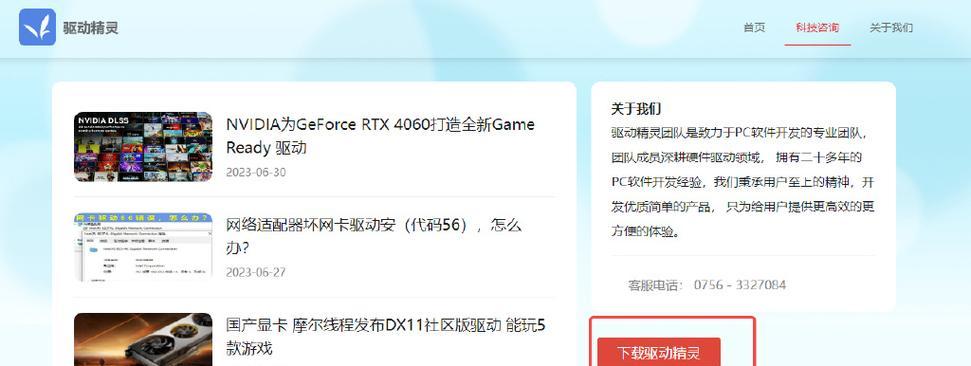971x366 pixels.
Task: Select the 科技咨询 navigation tab
Action: click(x=817, y=28)
